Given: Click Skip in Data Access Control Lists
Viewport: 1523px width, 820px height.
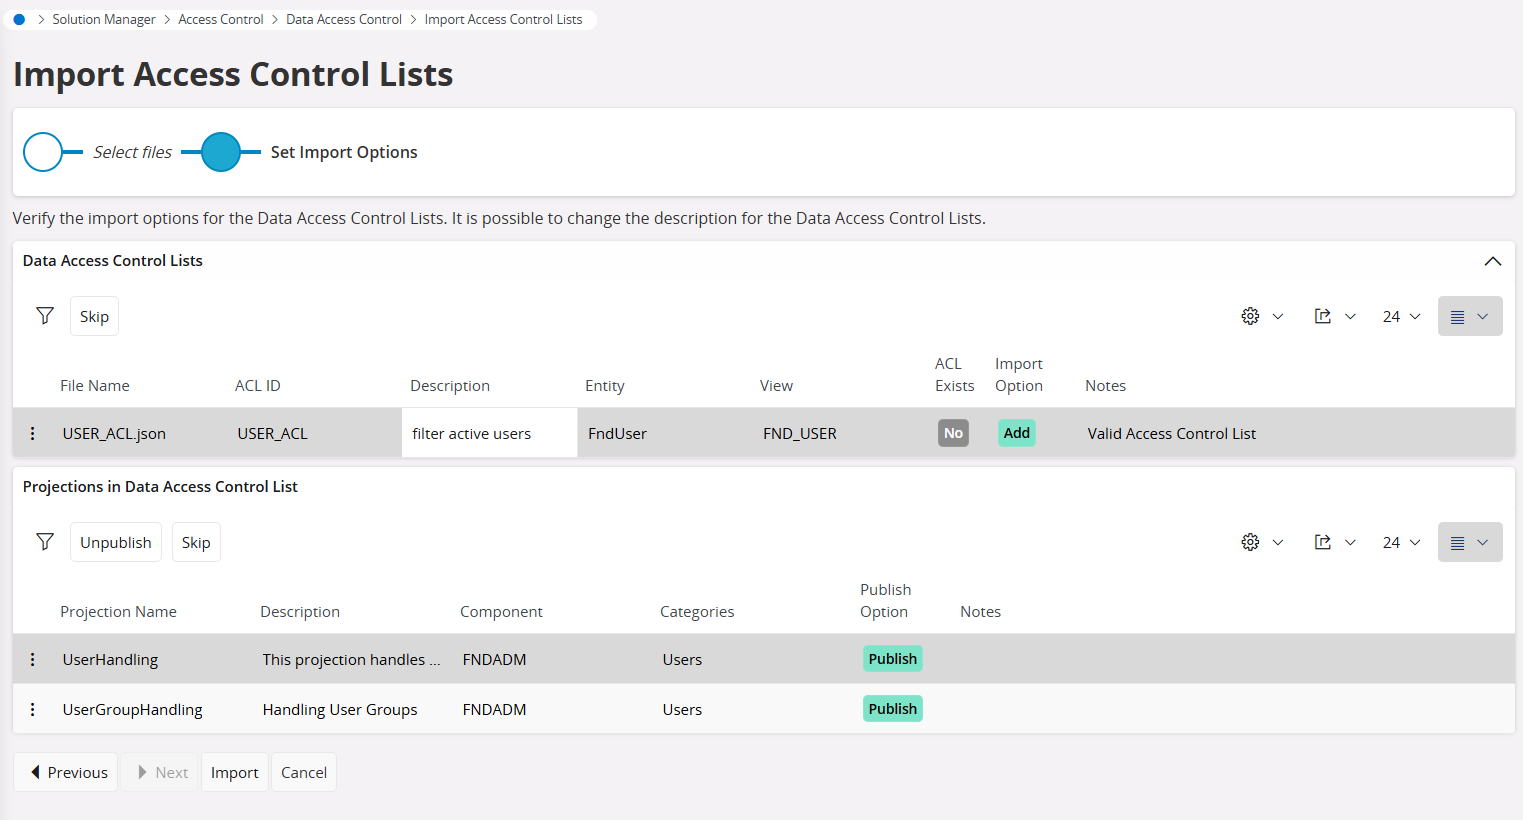Looking at the screenshot, I should tap(94, 316).
